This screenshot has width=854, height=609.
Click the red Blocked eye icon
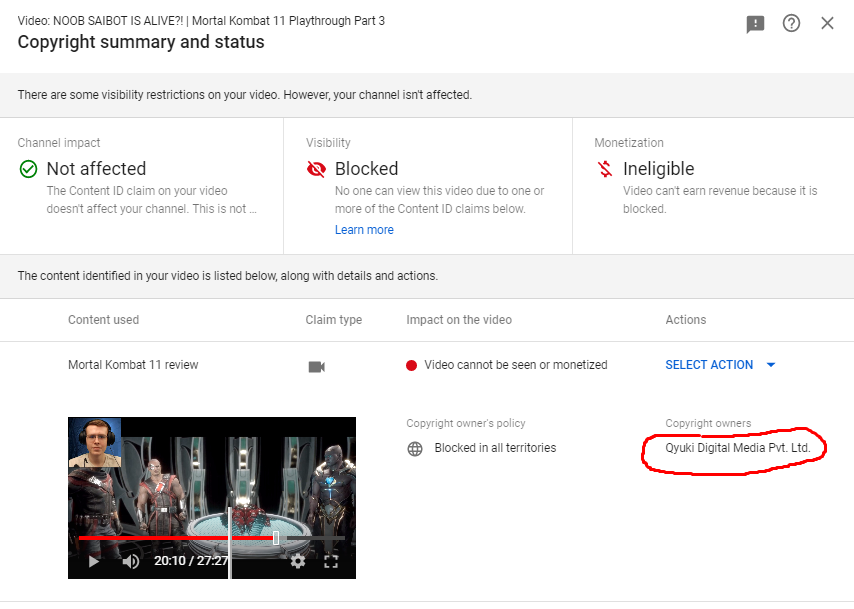[x=316, y=169]
